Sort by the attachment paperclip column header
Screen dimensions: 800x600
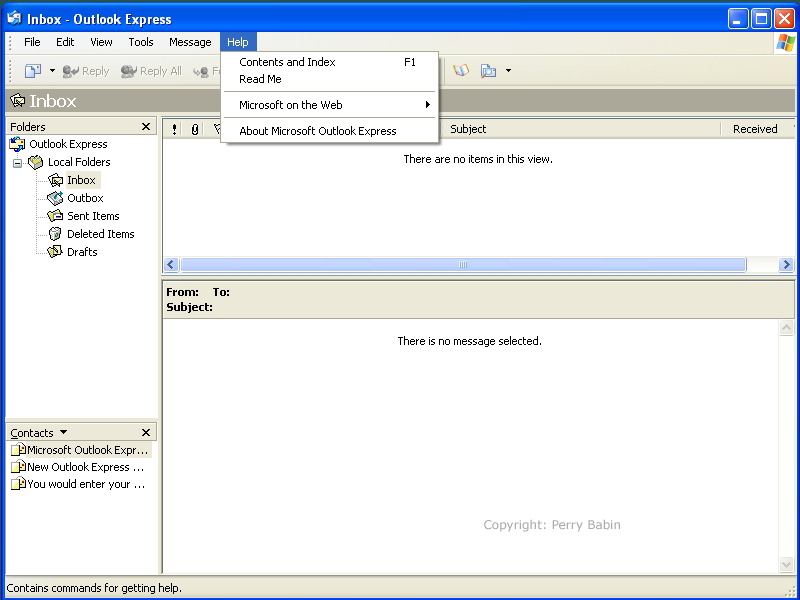[x=195, y=129]
